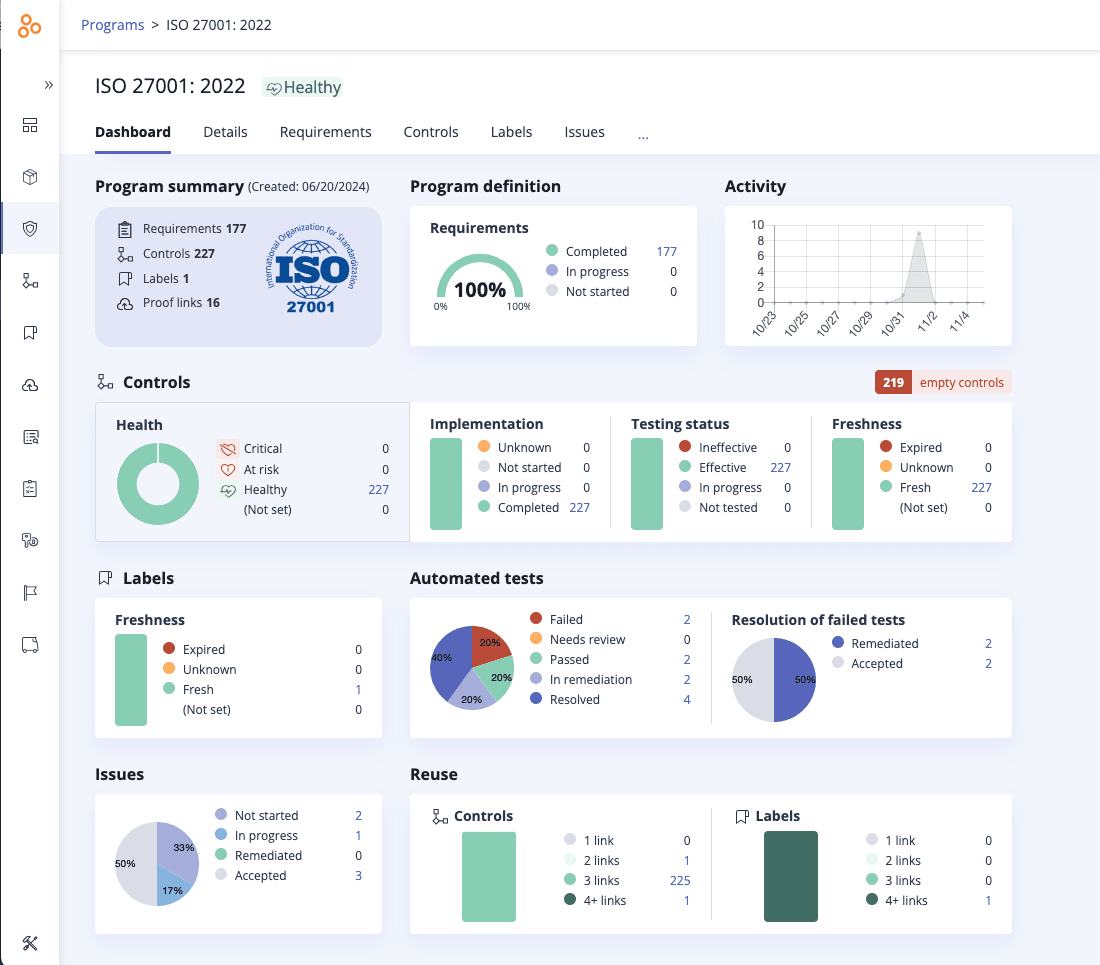Click the cloud upload icon in the sidebar
This screenshot has height=965, width=1100.
tap(30, 385)
